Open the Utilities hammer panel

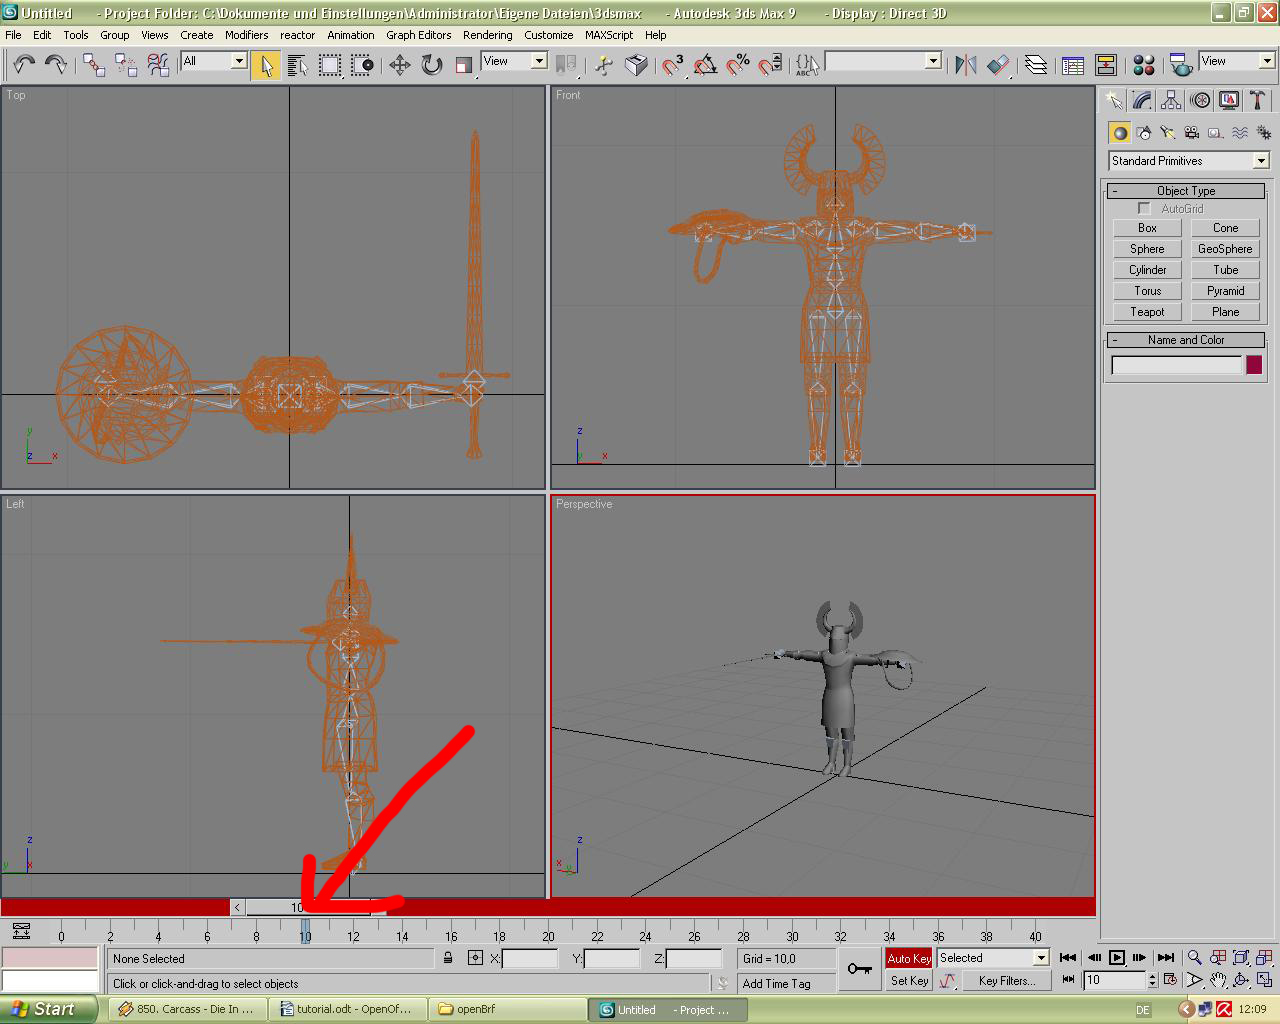tap(1257, 100)
